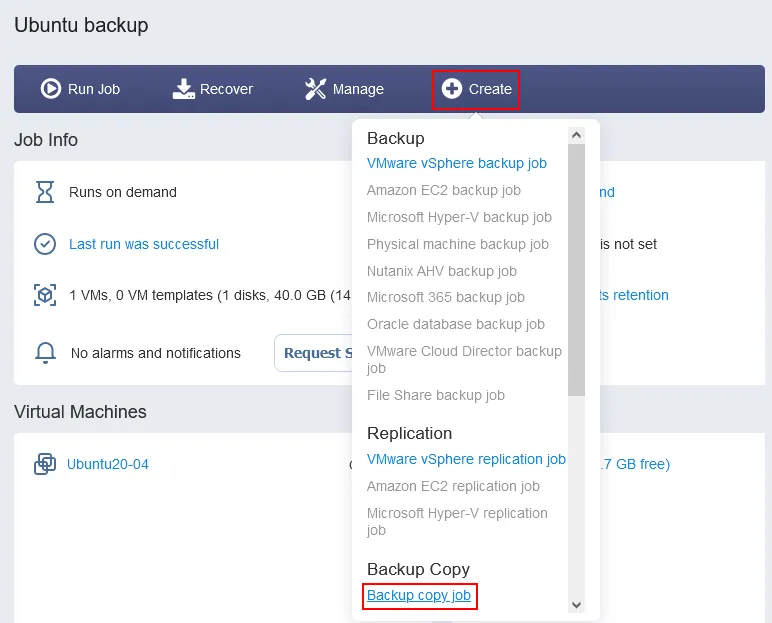This screenshot has width=772, height=623.
Task: Click the Manage wrench tools icon
Action: [316, 89]
